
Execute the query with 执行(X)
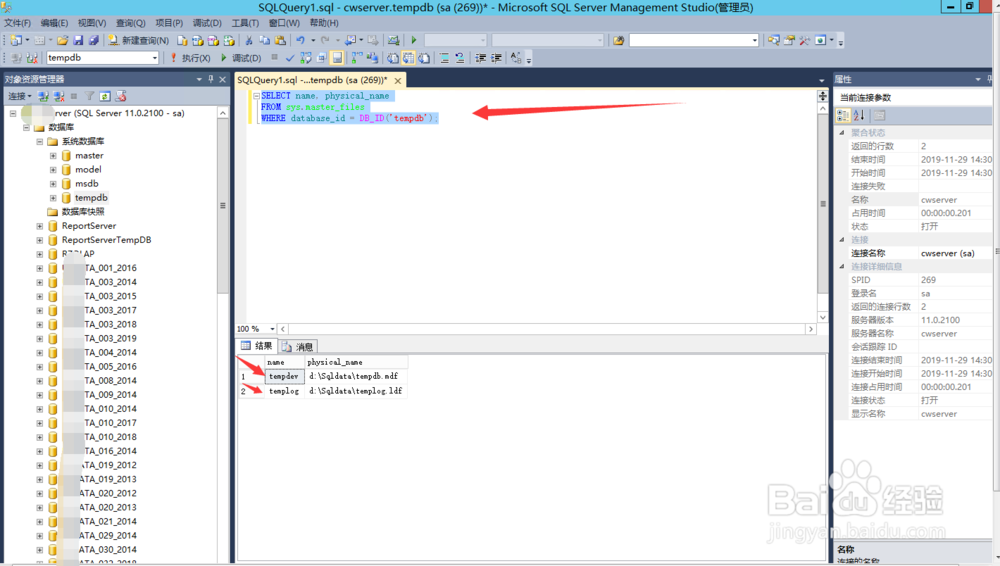click(190, 58)
